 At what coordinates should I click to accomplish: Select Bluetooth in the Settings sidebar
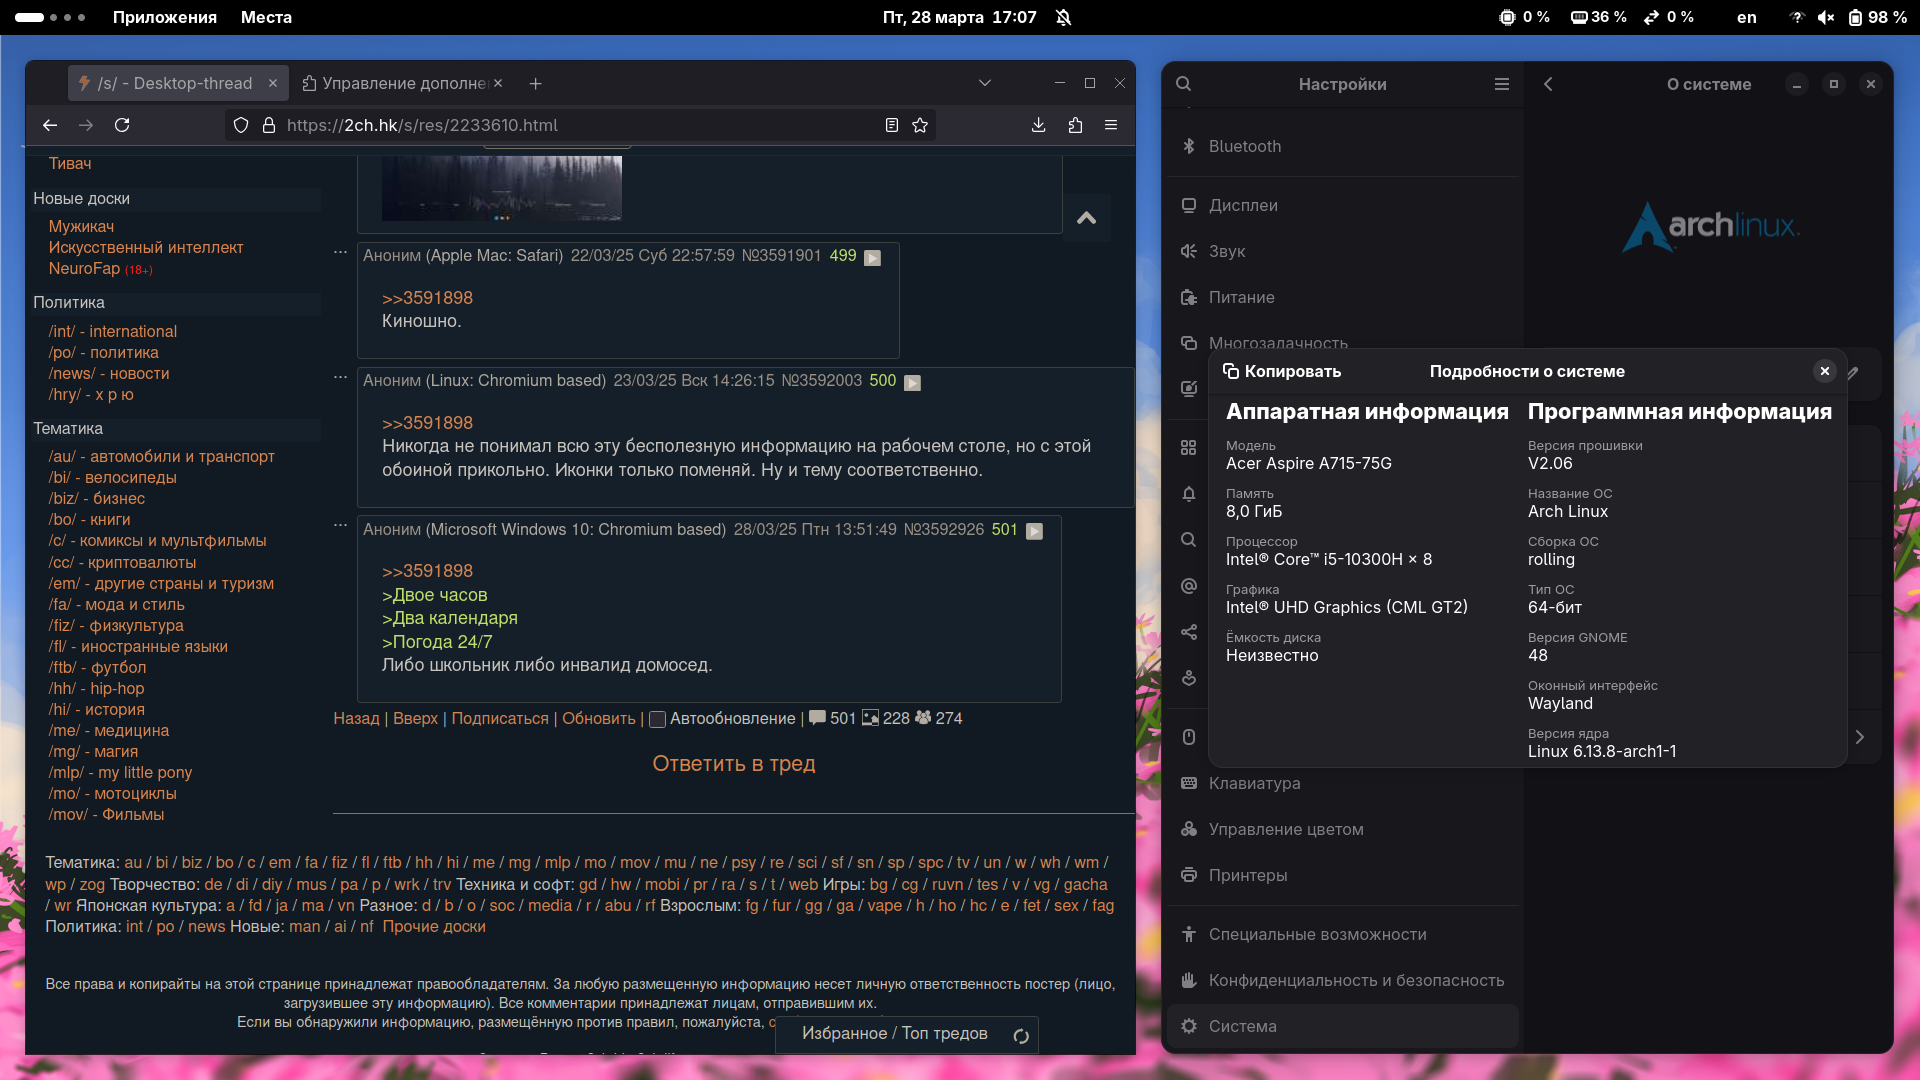tap(1343, 146)
